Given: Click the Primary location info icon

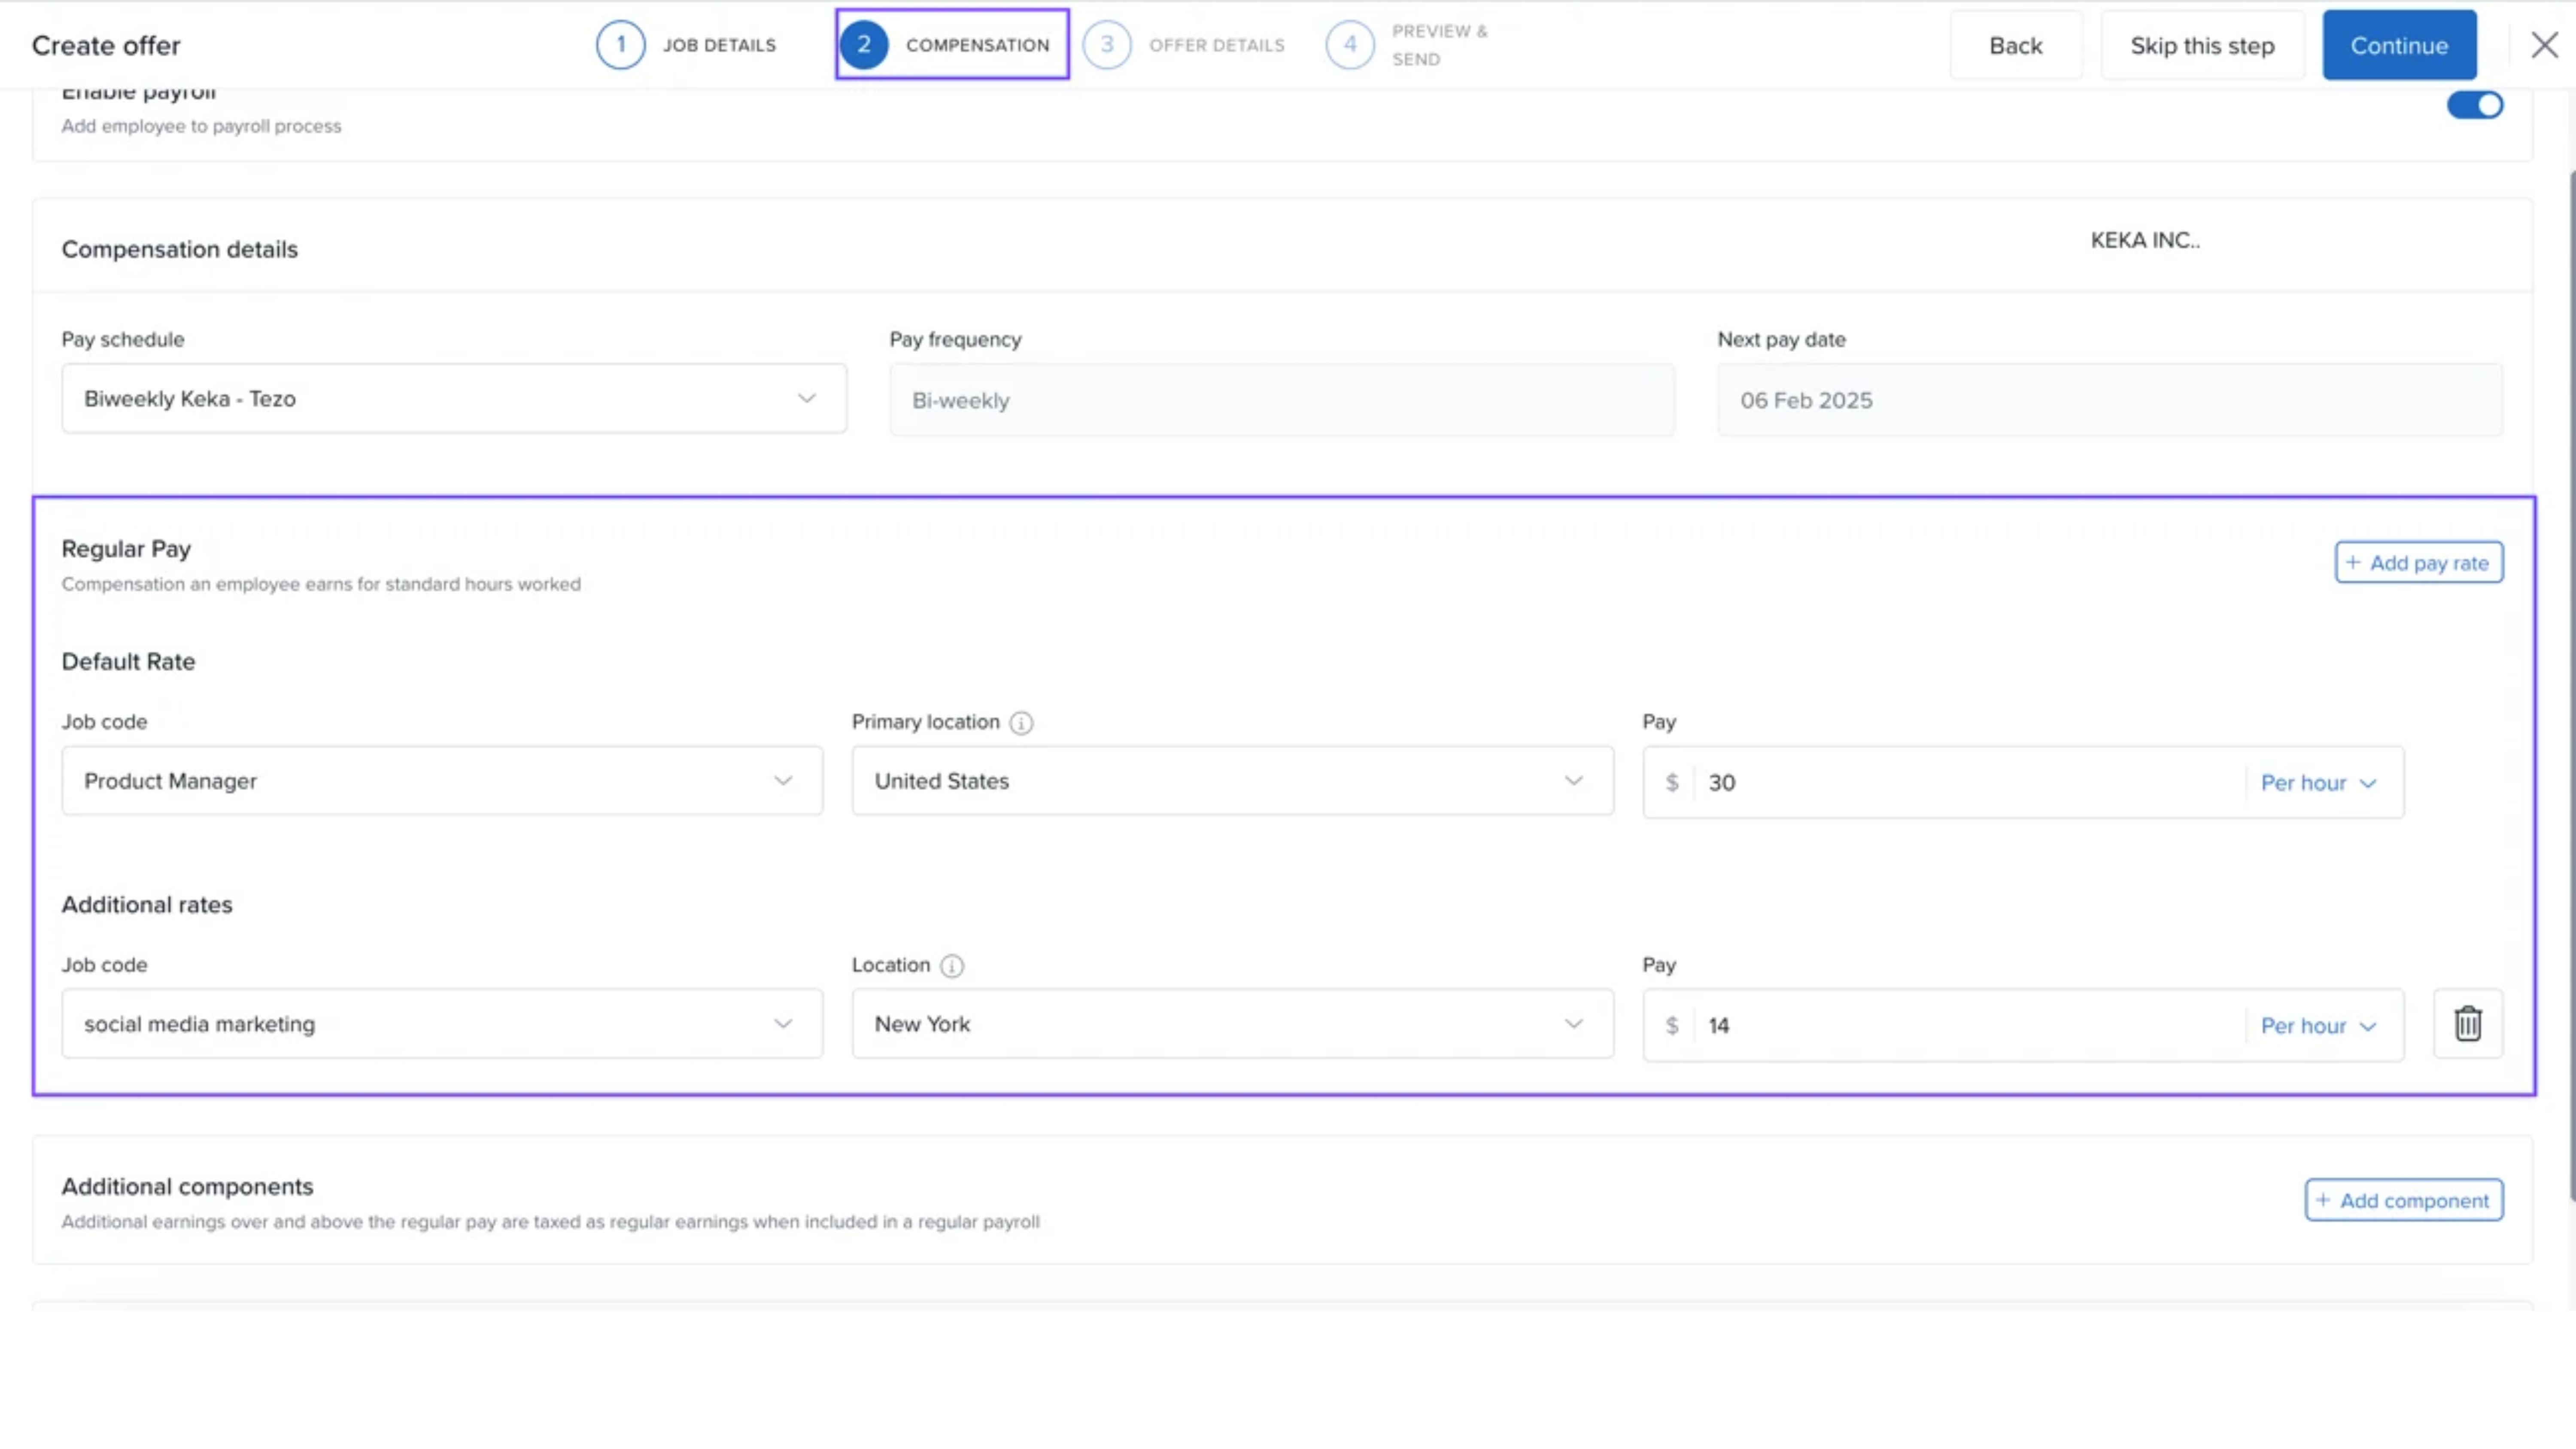Looking at the screenshot, I should 1020,723.
